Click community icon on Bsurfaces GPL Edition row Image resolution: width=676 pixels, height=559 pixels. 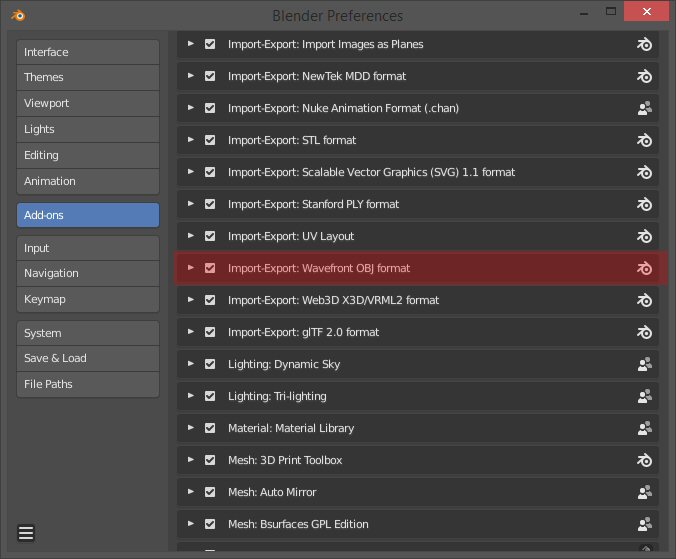click(645, 524)
